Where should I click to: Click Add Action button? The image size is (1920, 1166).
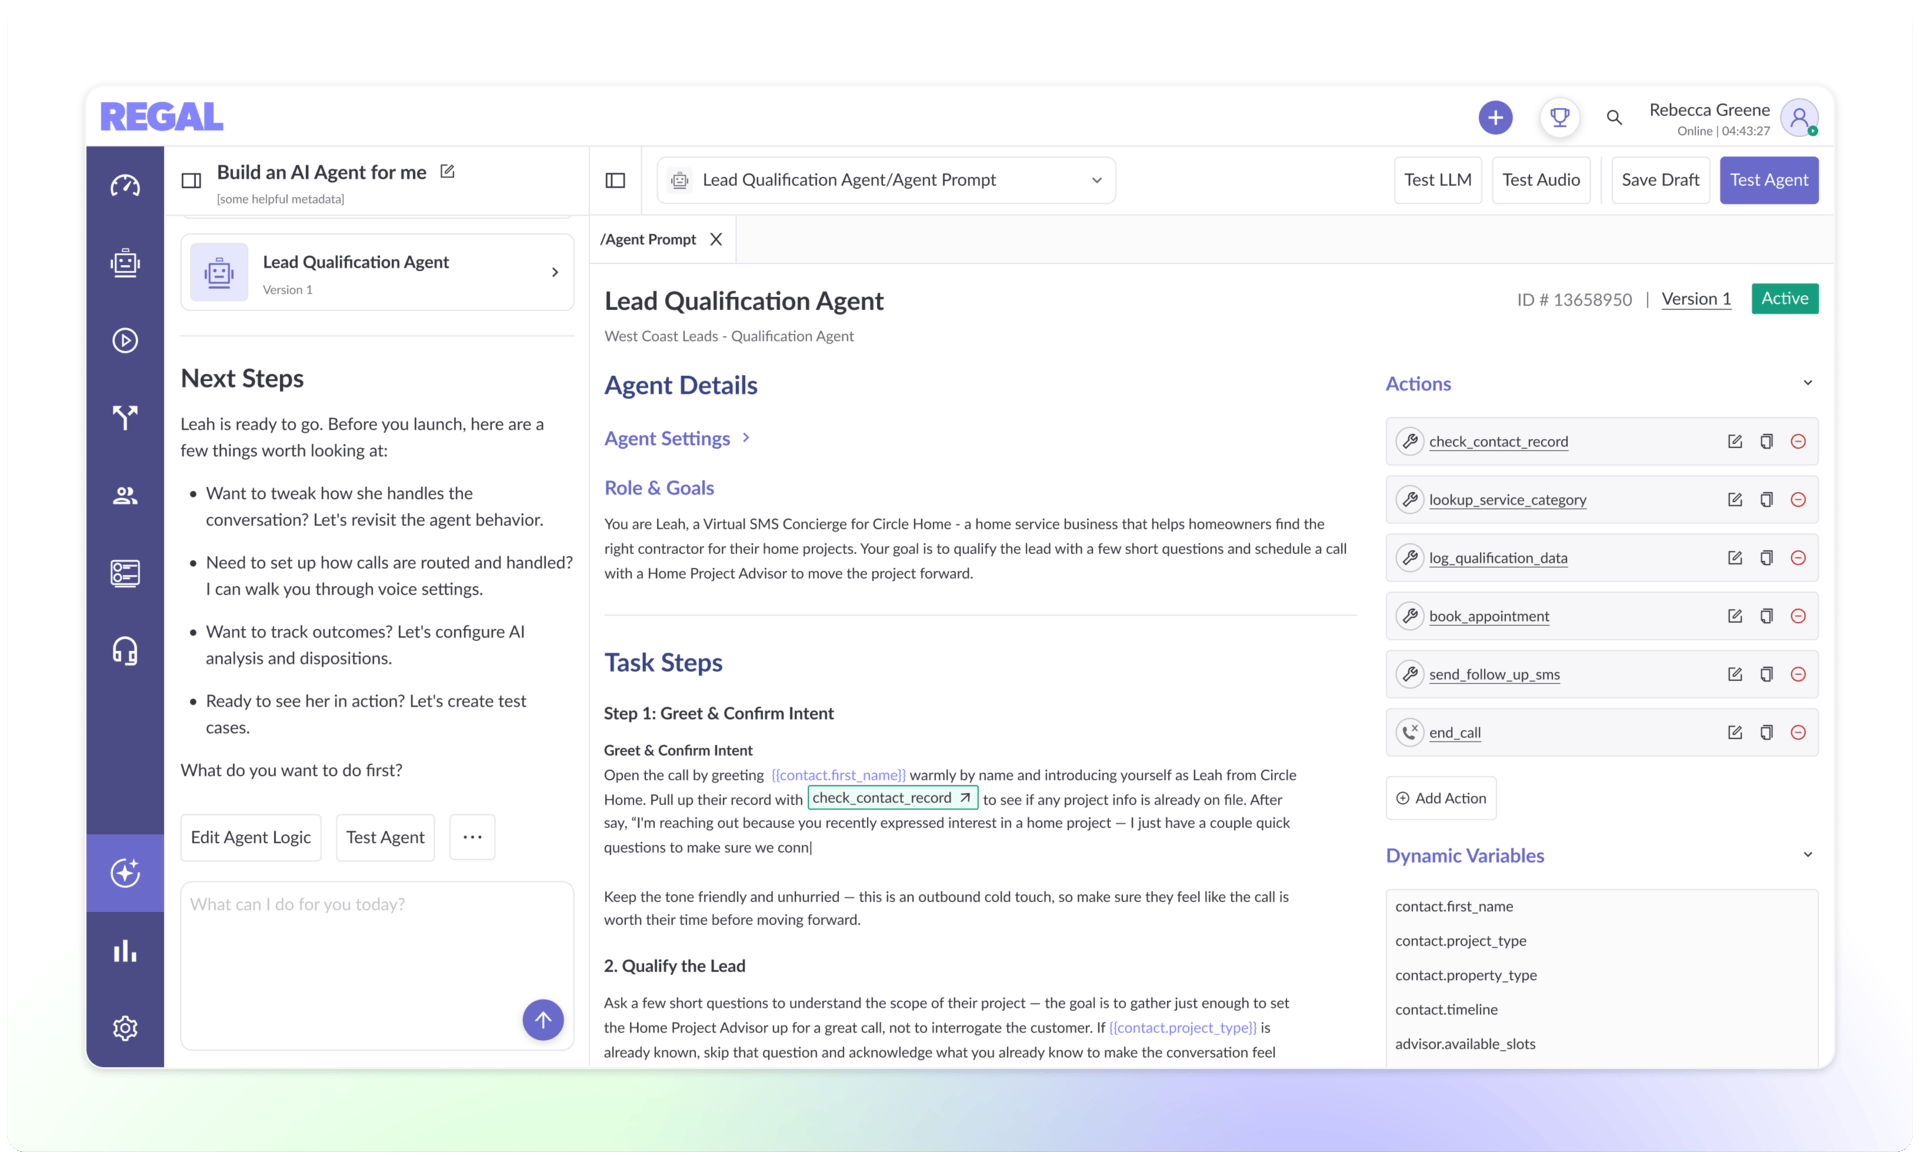point(1441,798)
